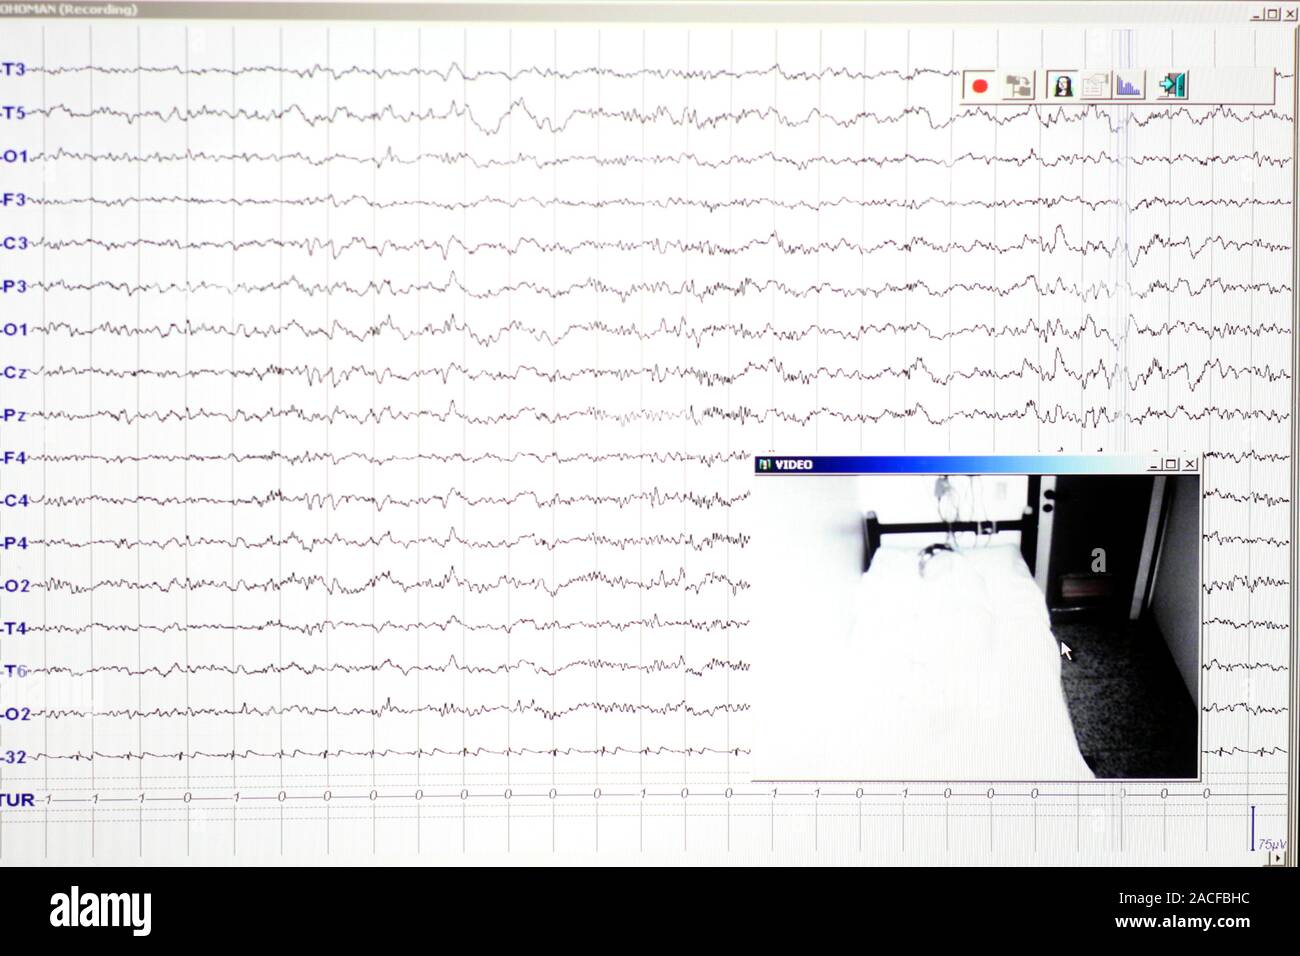The height and width of the screenshot is (956, 1300).
Task: Minimize the VIDEO window
Action: [x=1155, y=464]
